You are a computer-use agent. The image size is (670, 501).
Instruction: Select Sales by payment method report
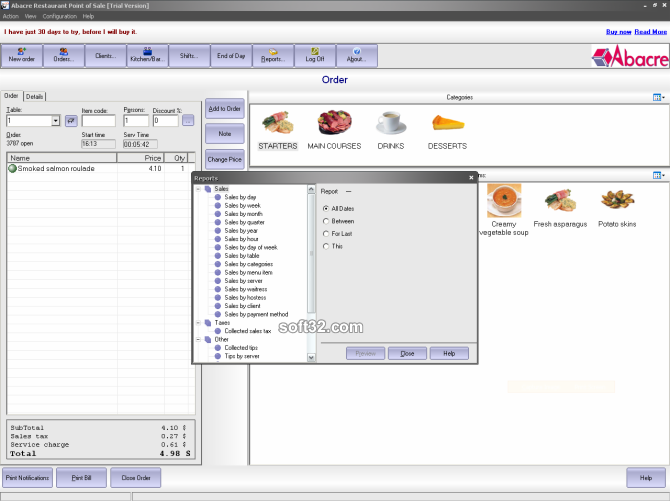(x=256, y=314)
